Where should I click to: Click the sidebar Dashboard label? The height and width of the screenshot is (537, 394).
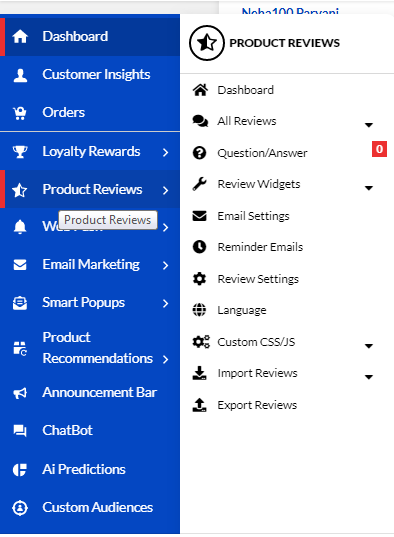pyautogui.click(x=75, y=36)
